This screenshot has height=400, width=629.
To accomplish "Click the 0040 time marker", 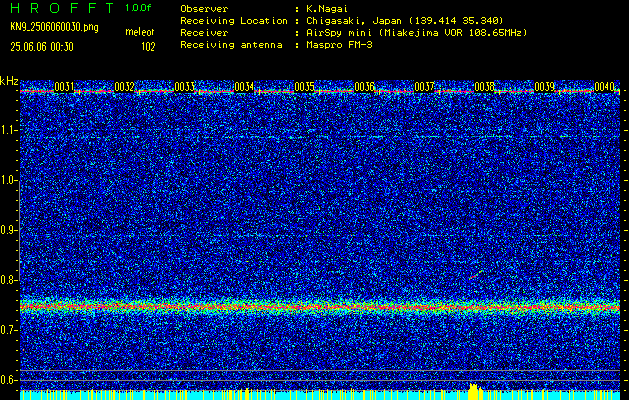I will coord(605,87).
